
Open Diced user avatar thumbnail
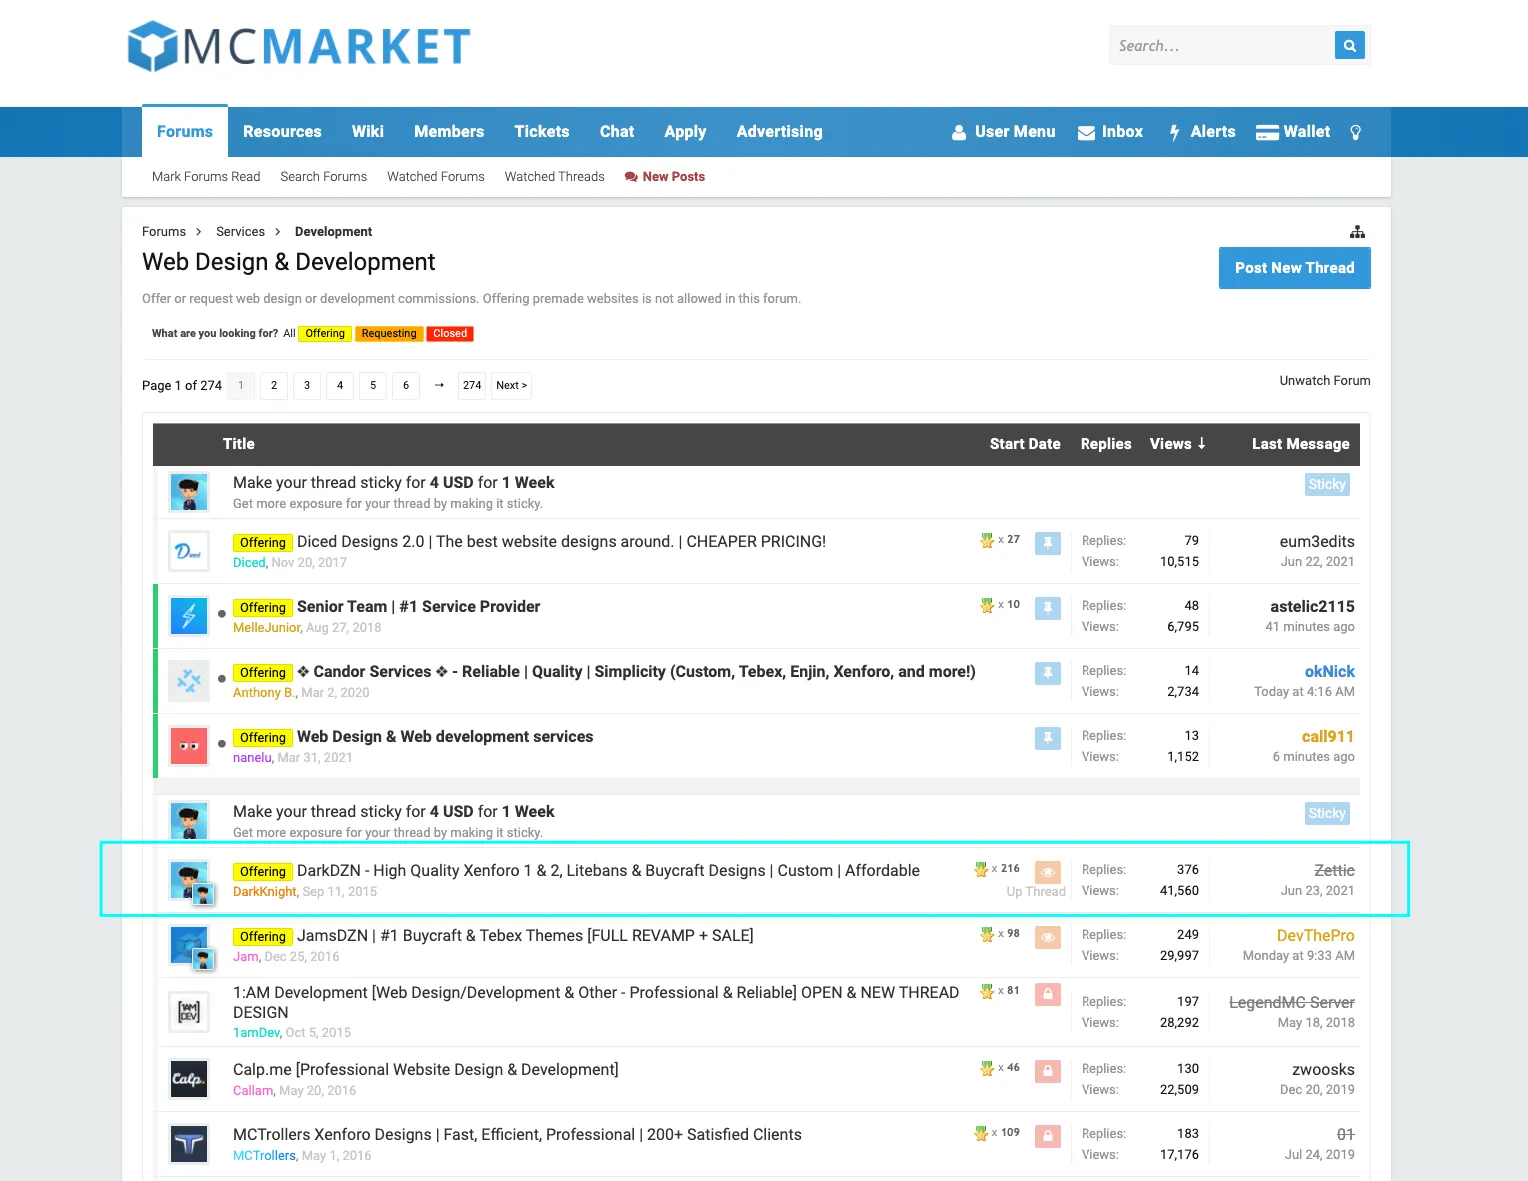tap(189, 551)
